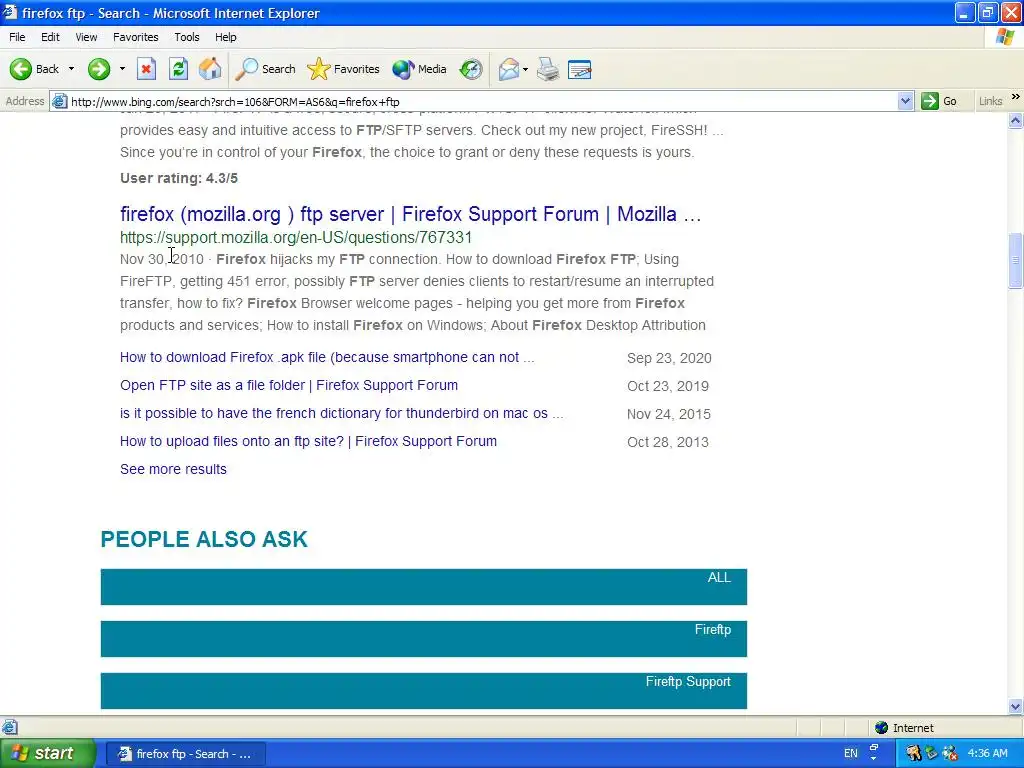
Task: Click the scrollbar up arrow
Action: click(x=1016, y=120)
